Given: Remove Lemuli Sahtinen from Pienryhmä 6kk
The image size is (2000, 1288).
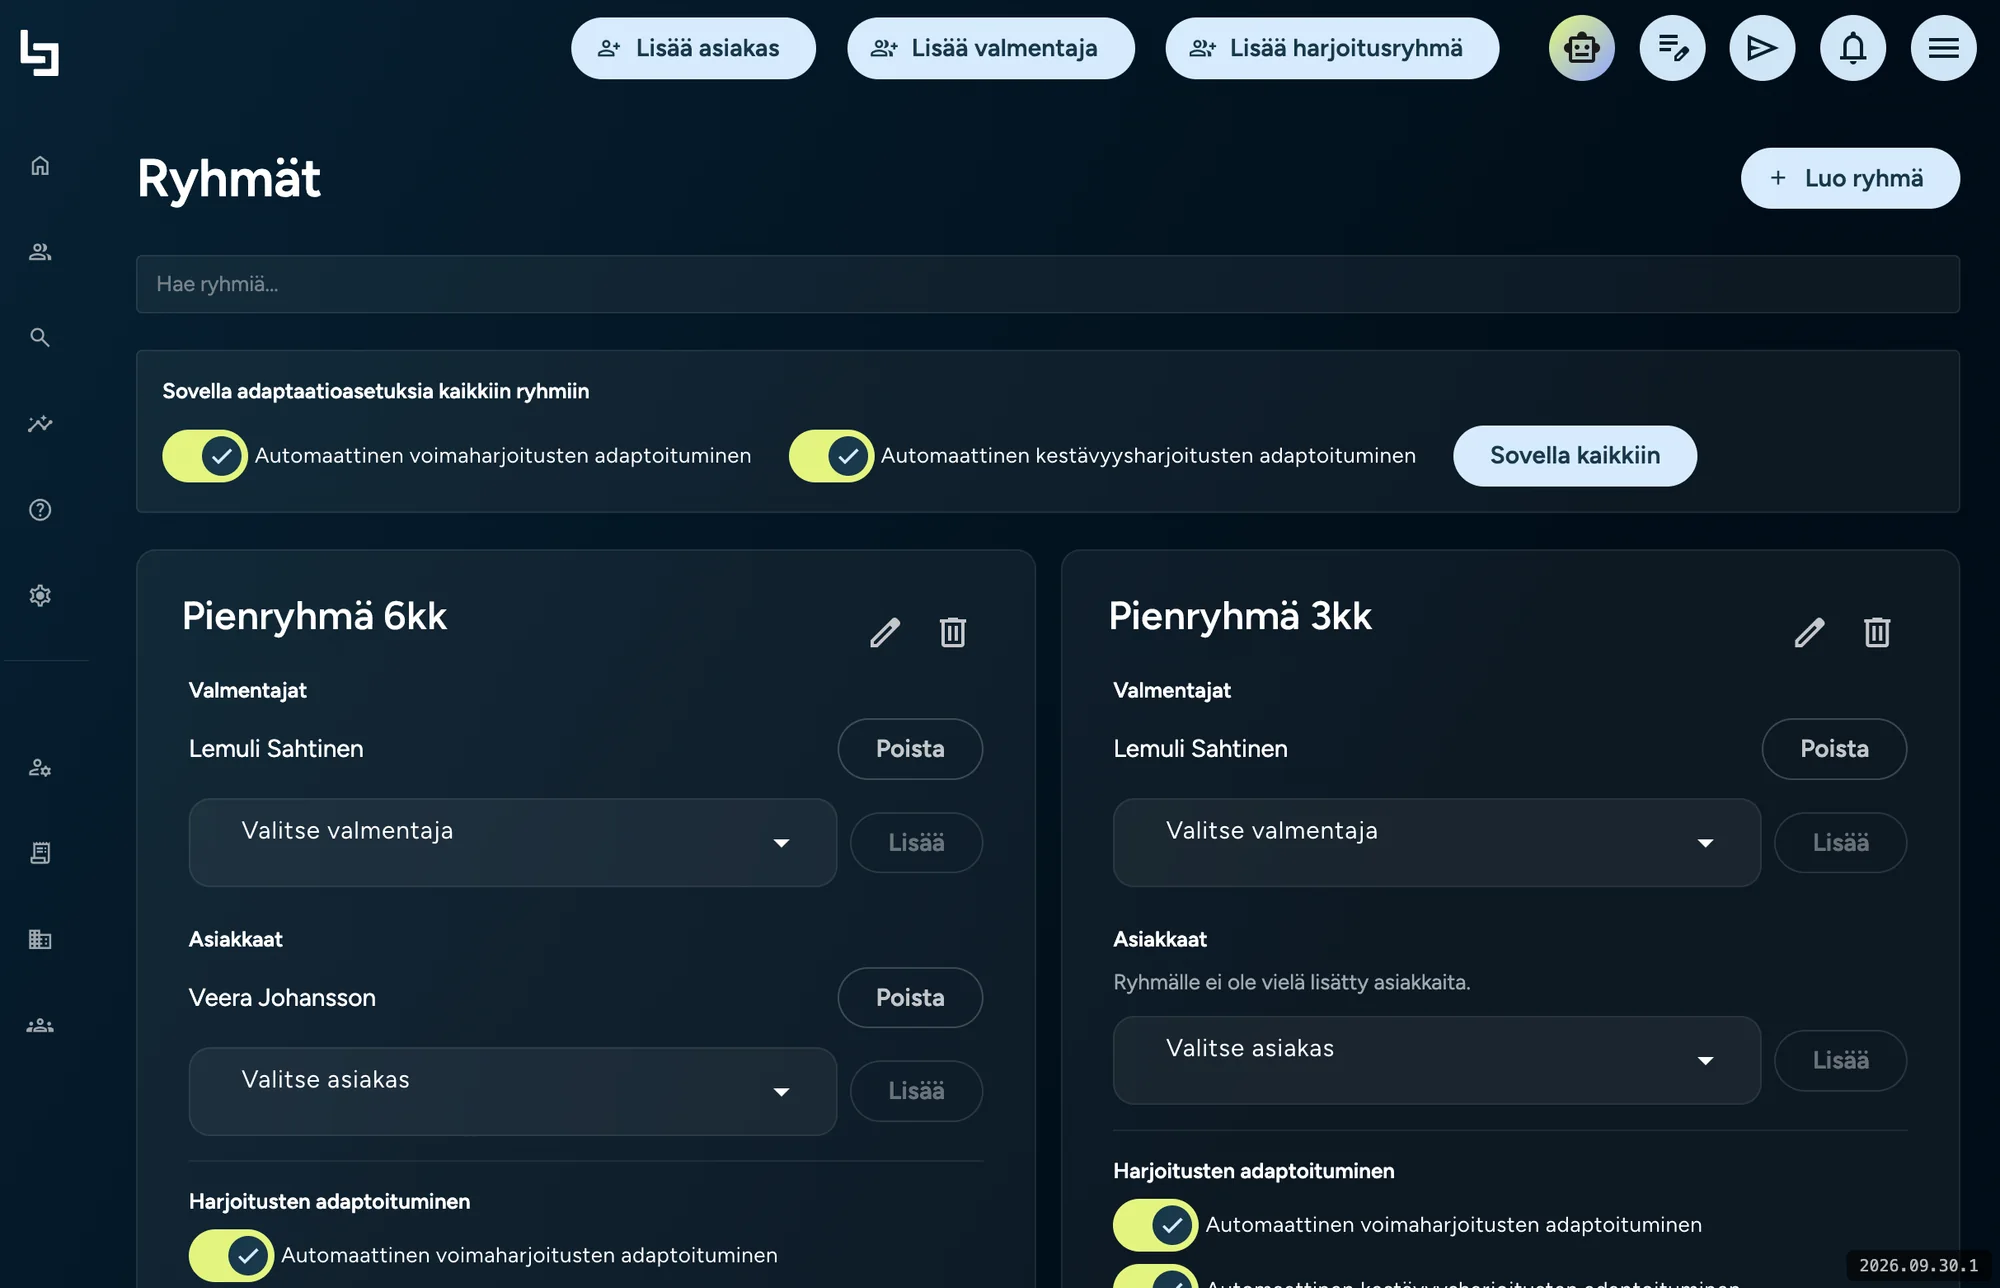Looking at the screenshot, I should (x=910, y=749).
